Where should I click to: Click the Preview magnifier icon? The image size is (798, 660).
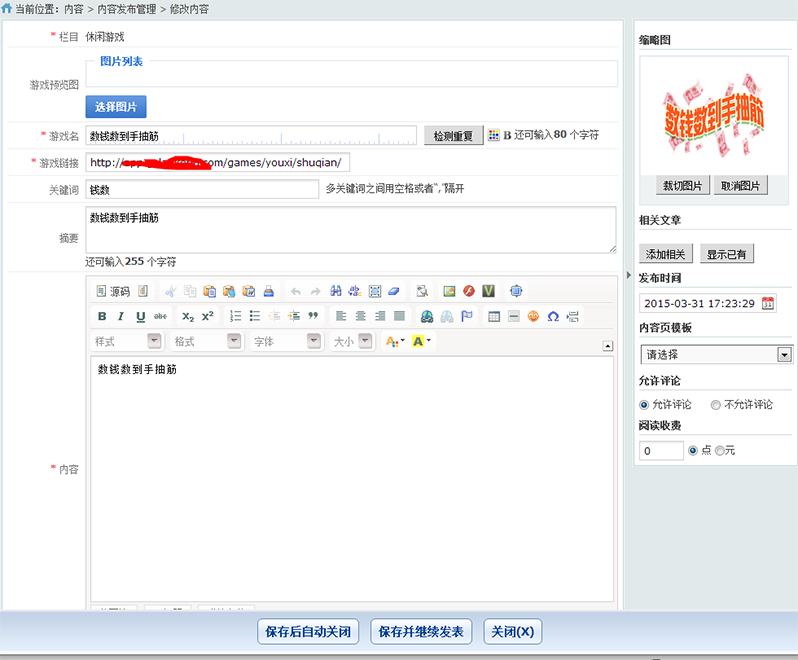pos(422,291)
